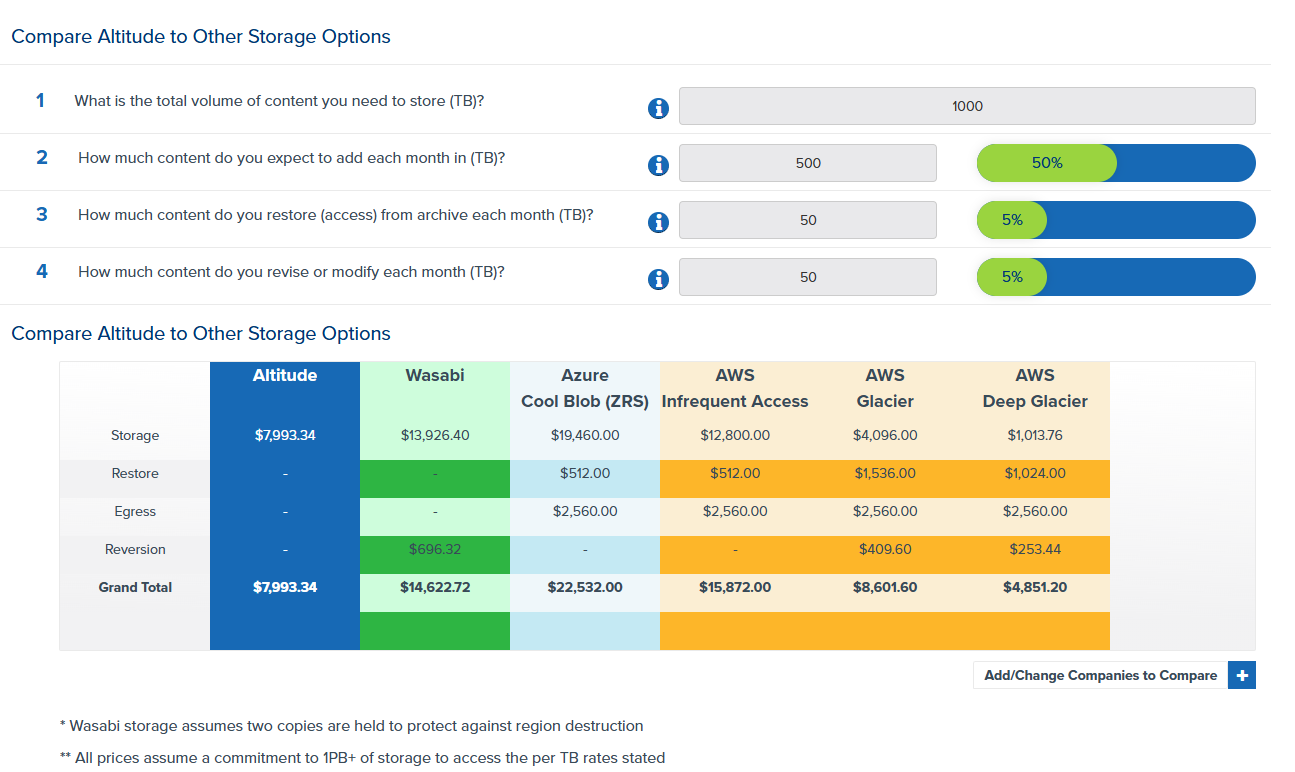
Task: Click the Add/Change Companies to Compare button
Action: [x=1100, y=675]
